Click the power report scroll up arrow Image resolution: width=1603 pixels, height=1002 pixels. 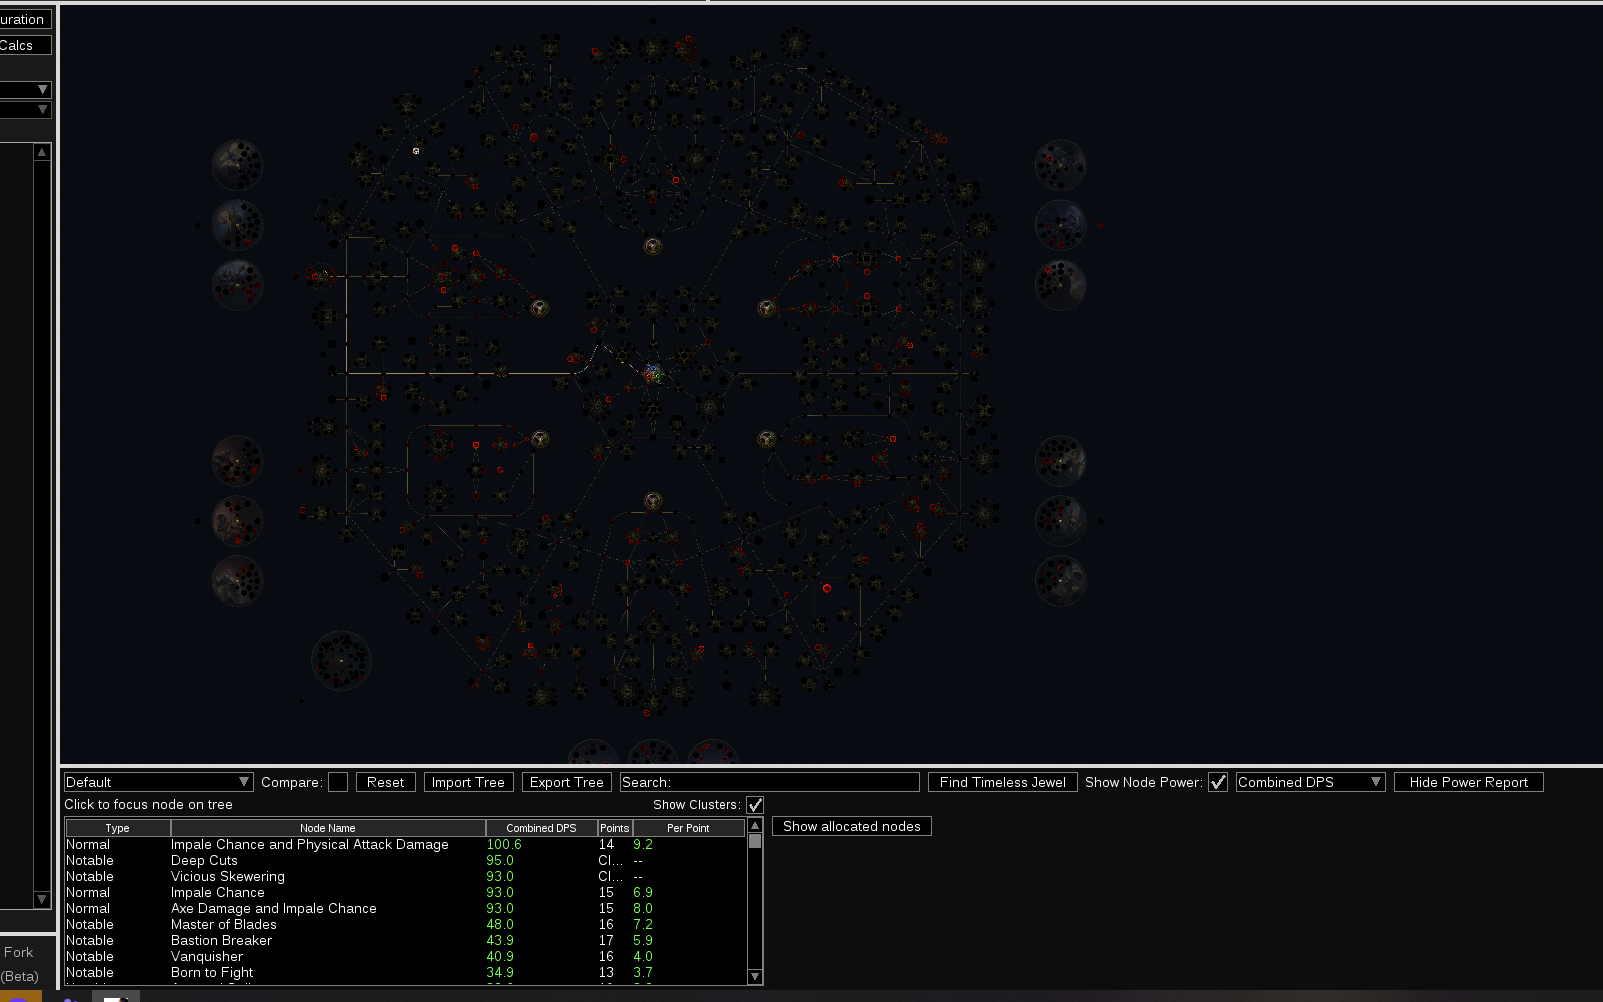click(x=755, y=825)
